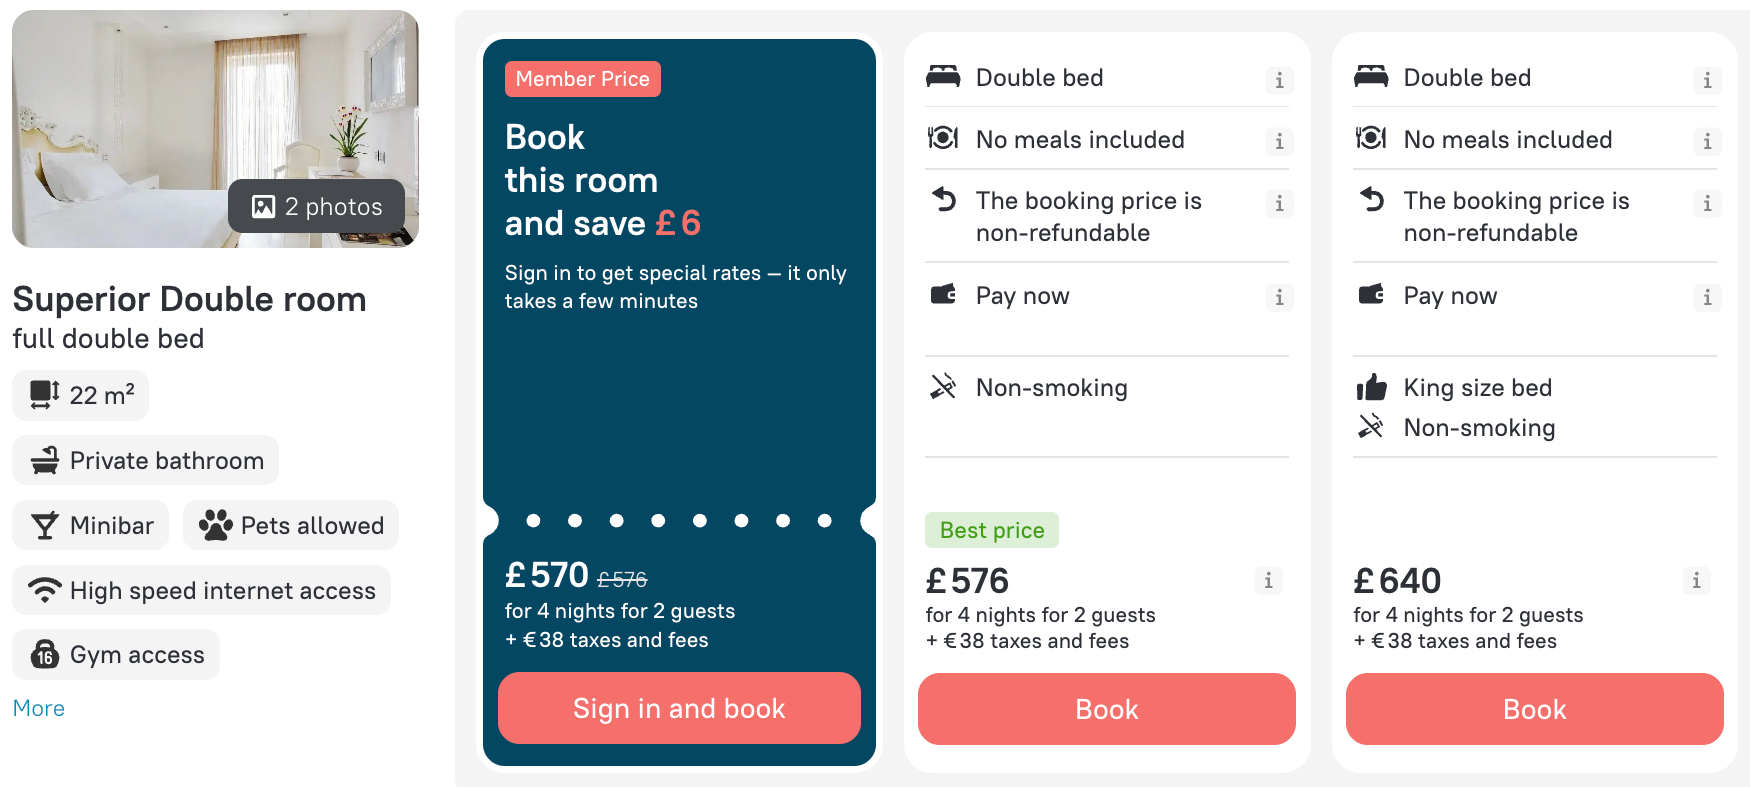Screen dimensions: 1750x787
Task: Click info icon for No meals included, middle card
Action: [1279, 142]
